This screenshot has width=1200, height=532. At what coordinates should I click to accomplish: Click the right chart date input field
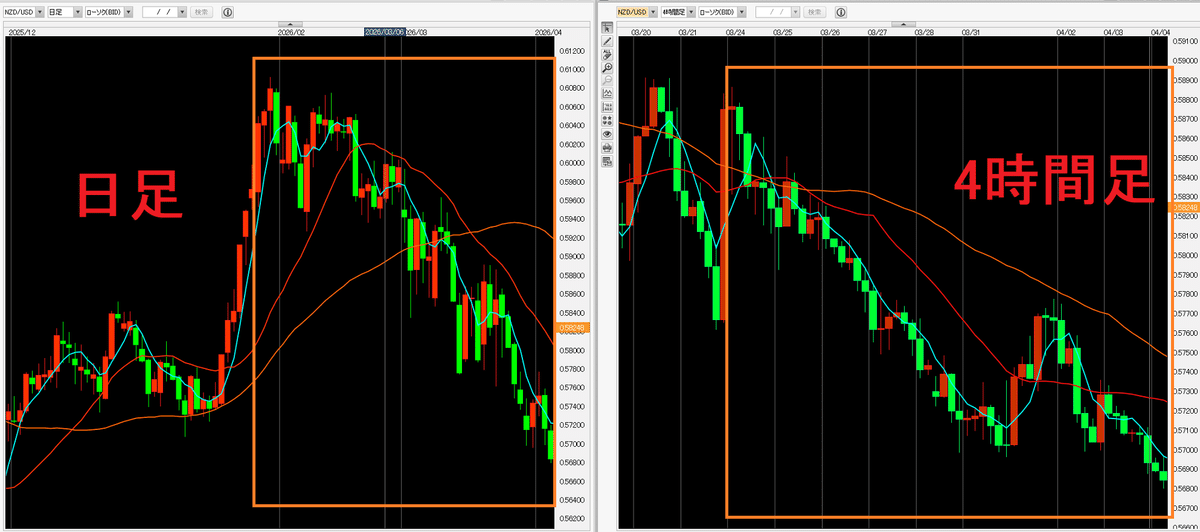coord(773,12)
